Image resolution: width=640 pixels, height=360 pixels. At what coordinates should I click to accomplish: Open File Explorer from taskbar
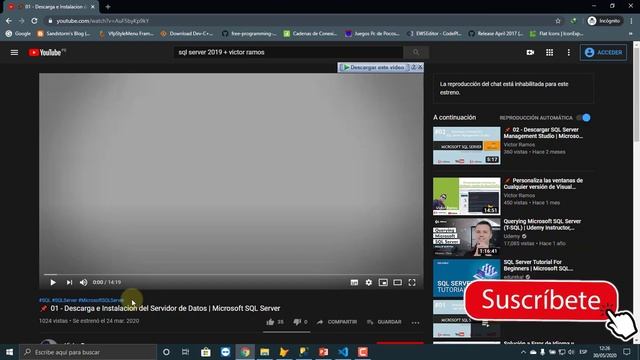point(264,352)
